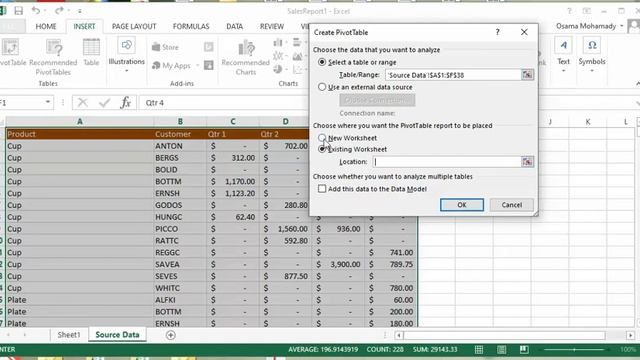Viewport: 640px width, 360px height.
Task: Click the Excel help icon in the title bar
Action: coord(569,11)
